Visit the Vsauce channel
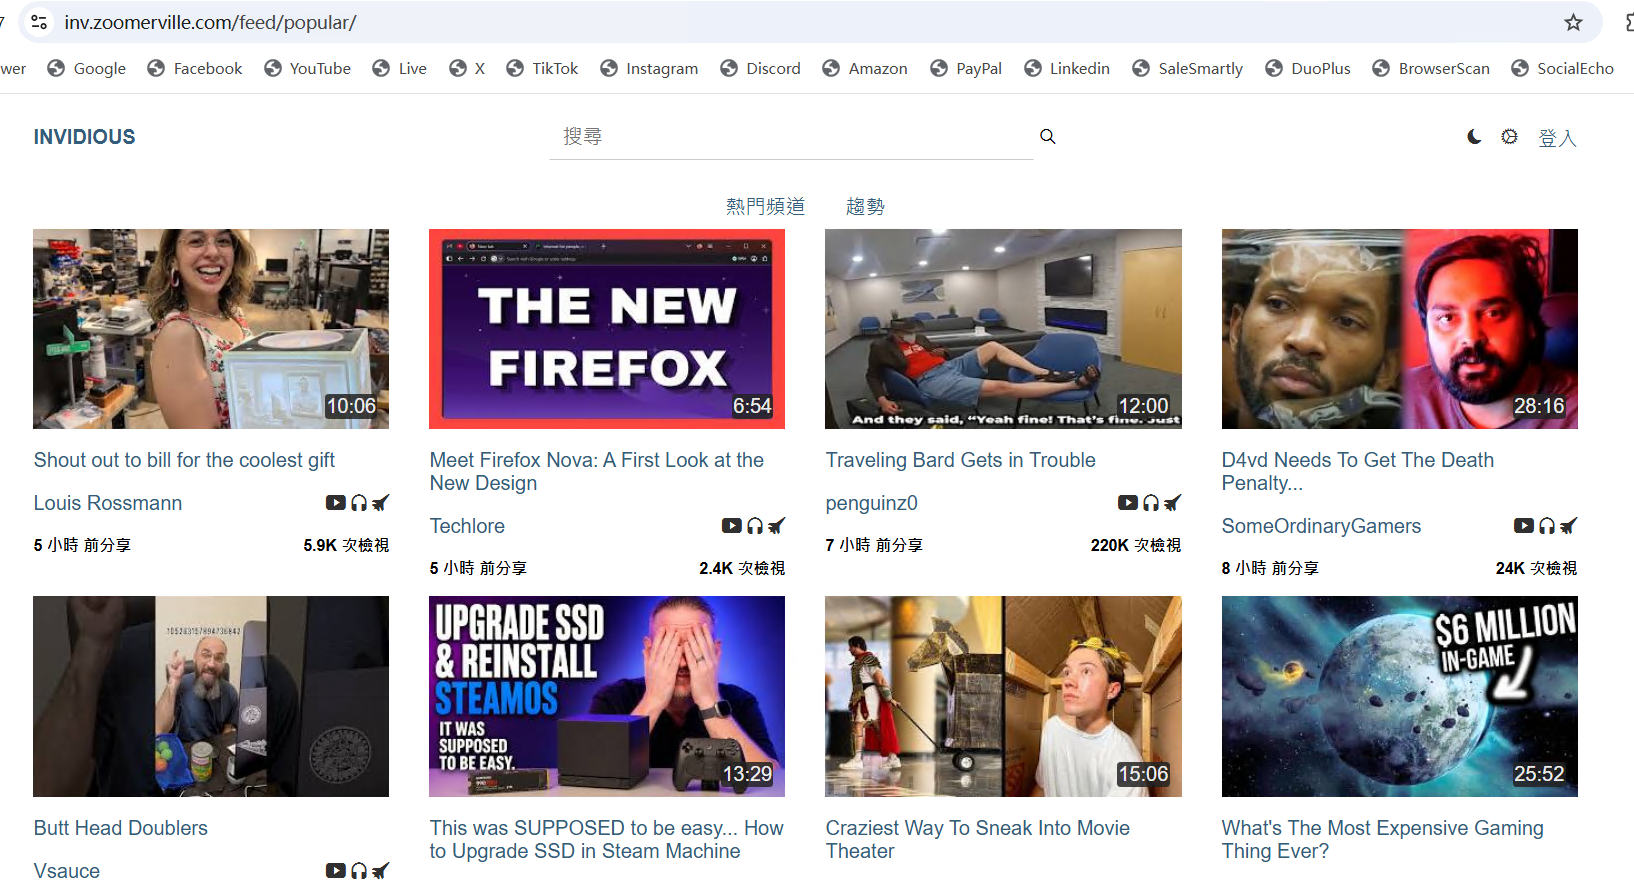 [x=67, y=870]
